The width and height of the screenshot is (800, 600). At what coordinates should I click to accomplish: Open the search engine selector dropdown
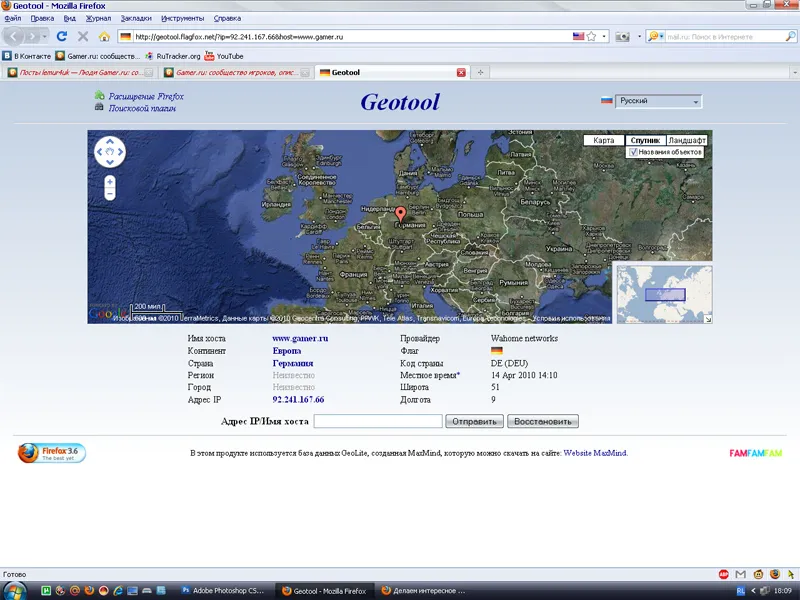(655, 36)
